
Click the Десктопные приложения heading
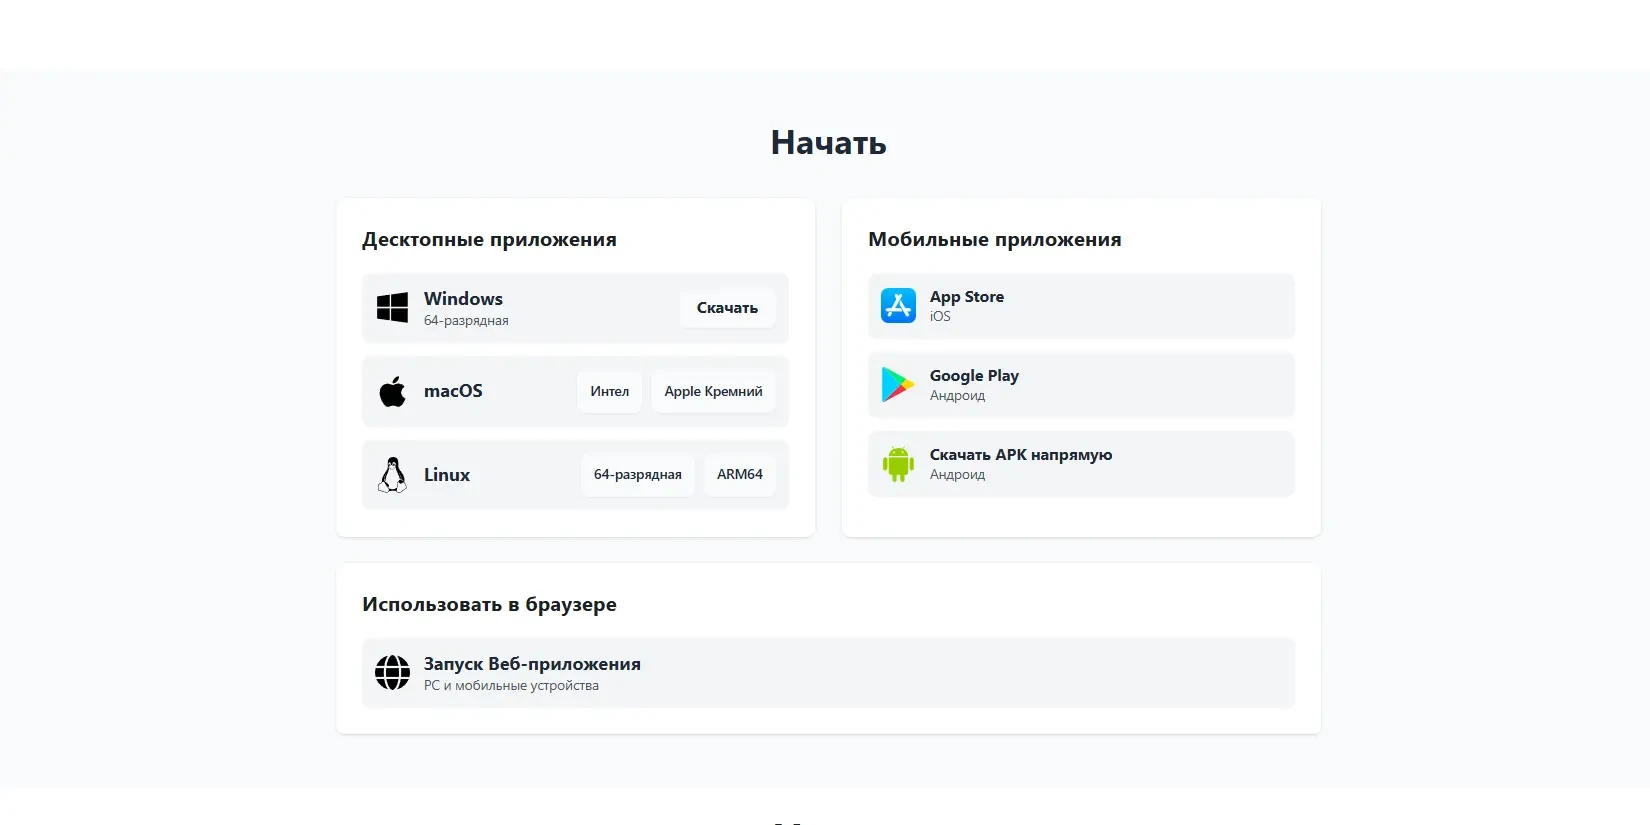tap(489, 240)
